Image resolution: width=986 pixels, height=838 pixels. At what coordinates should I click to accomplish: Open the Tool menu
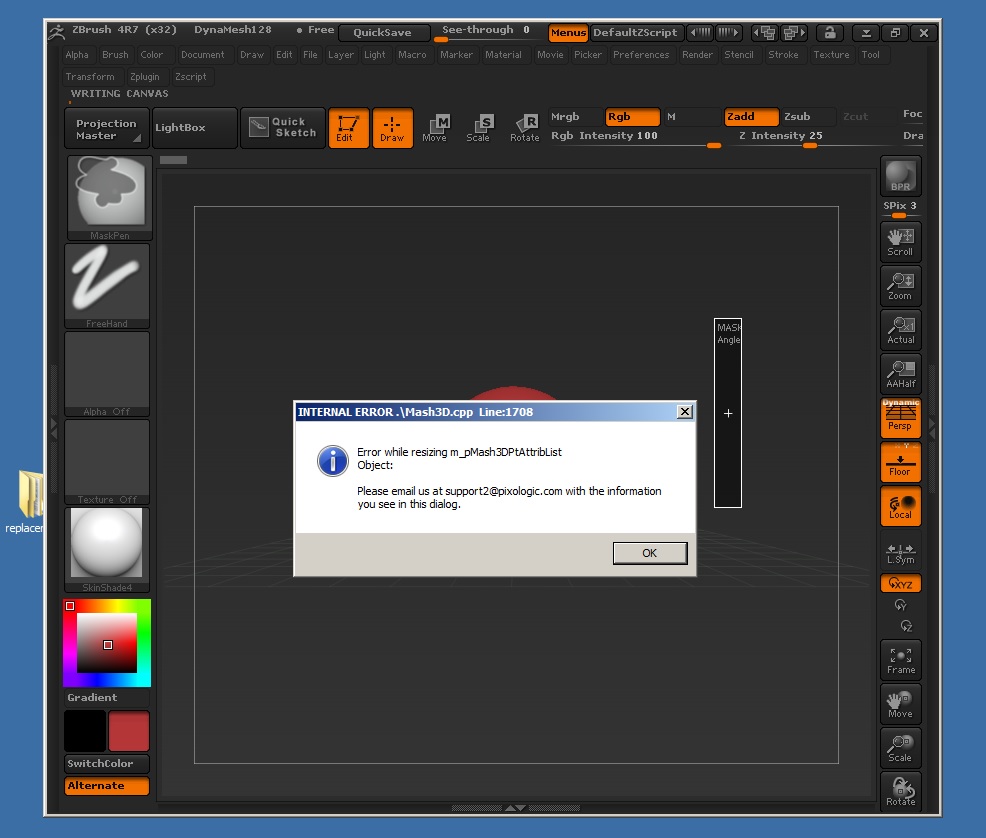871,55
